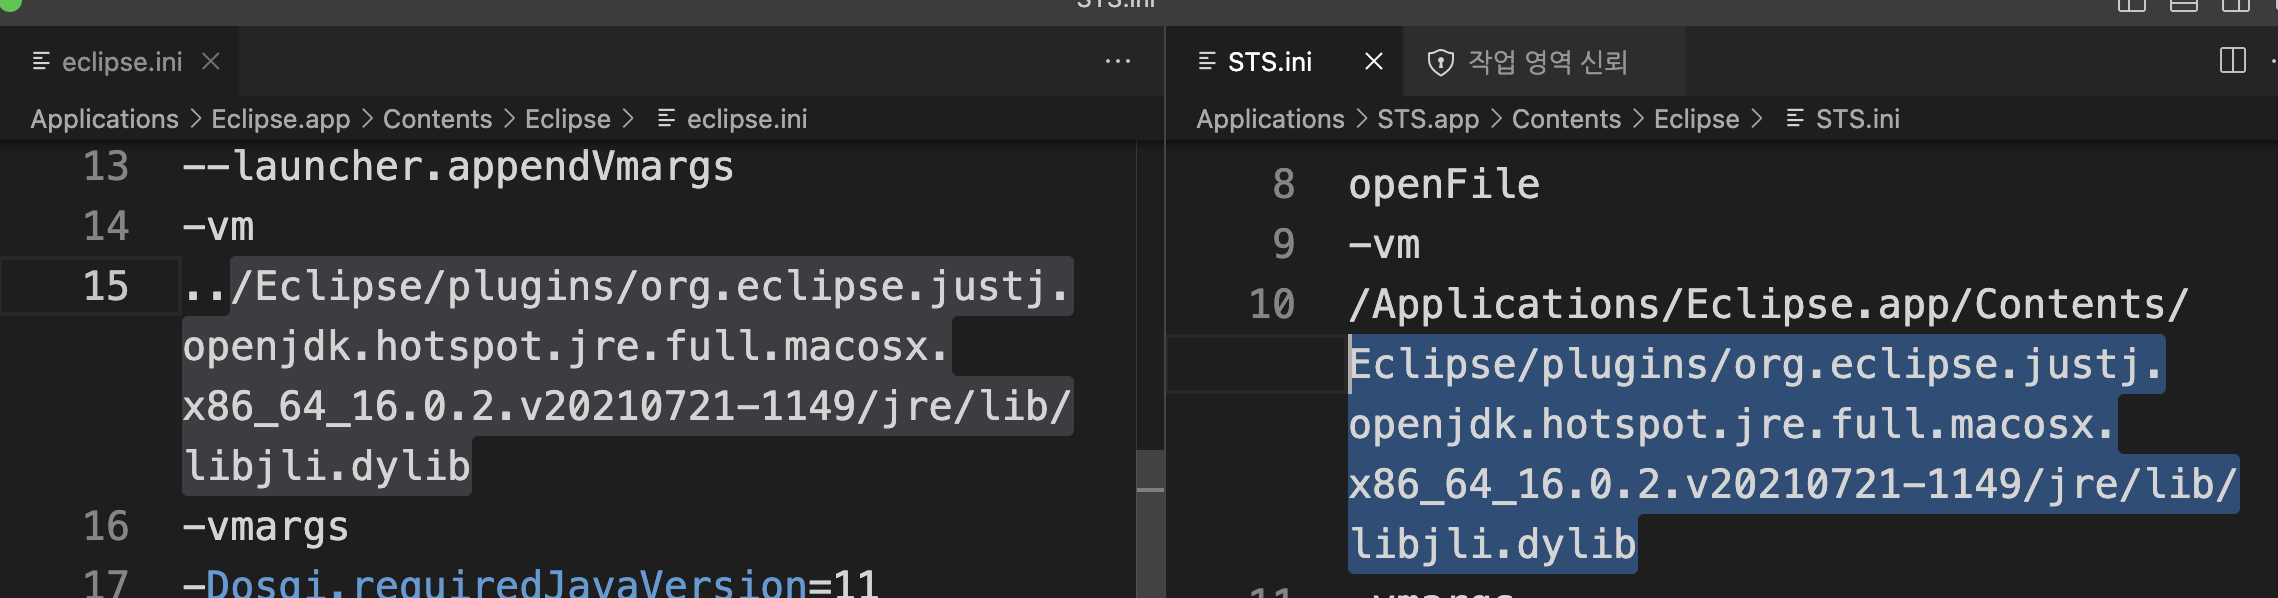Select Eclipse folder in left breadcrumb
Image resolution: width=2278 pixels, height=598 pixels.
(x=567, y=119)
